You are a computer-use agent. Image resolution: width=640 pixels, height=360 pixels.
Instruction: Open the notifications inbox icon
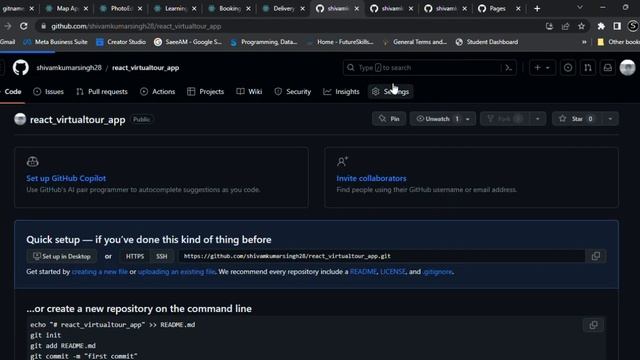[608, 68]
